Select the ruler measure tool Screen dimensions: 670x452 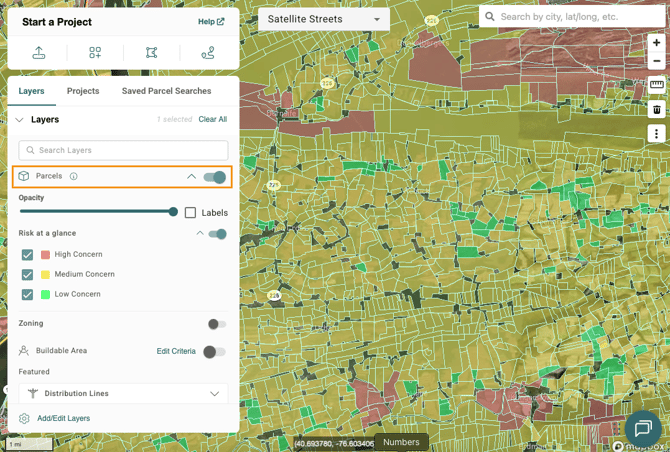point(657,85)
